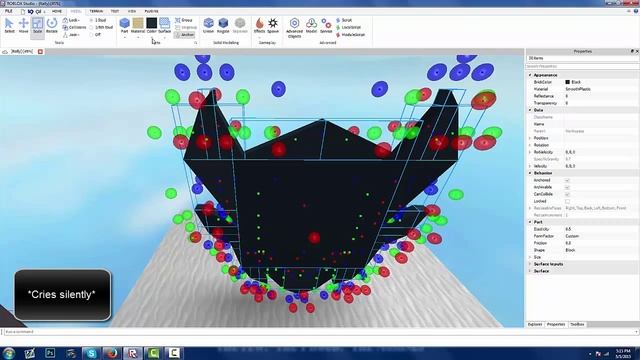Toggle the Anchor button
This screenshot has height=360, width=640.
pos(184,35)
